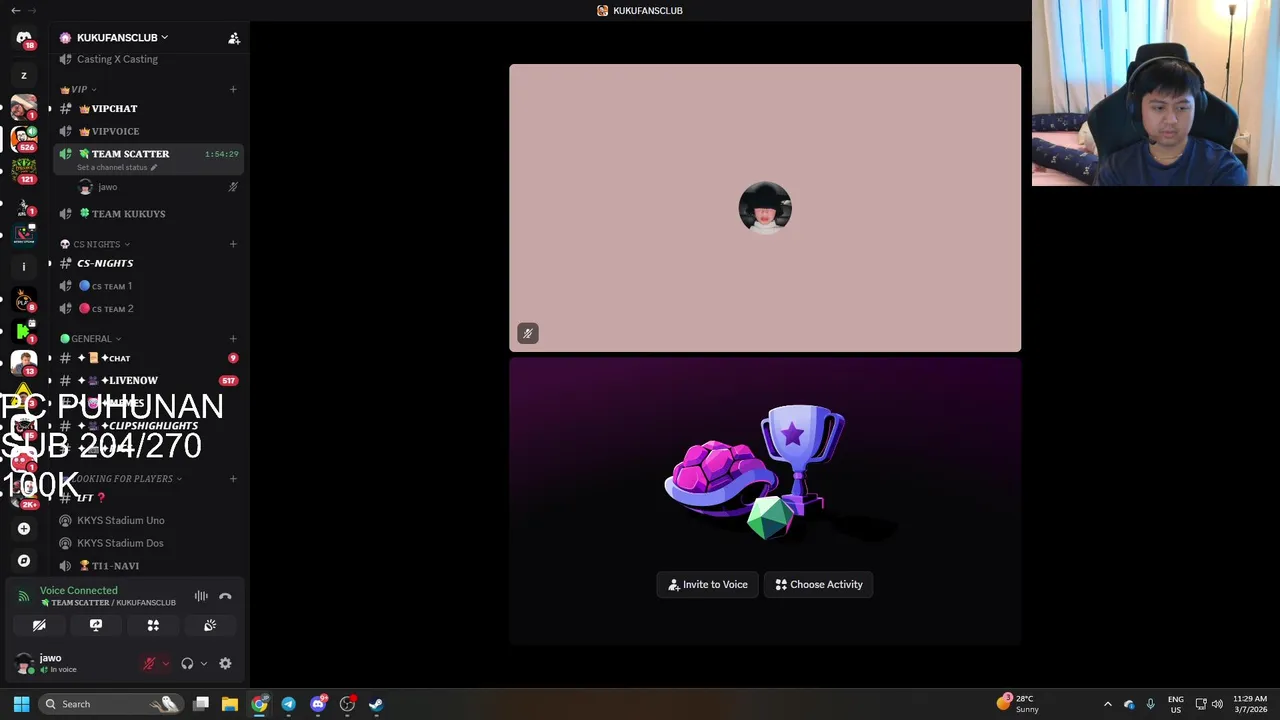Create channel in VIP category
1280x720 pixels.
click(233, 89)
